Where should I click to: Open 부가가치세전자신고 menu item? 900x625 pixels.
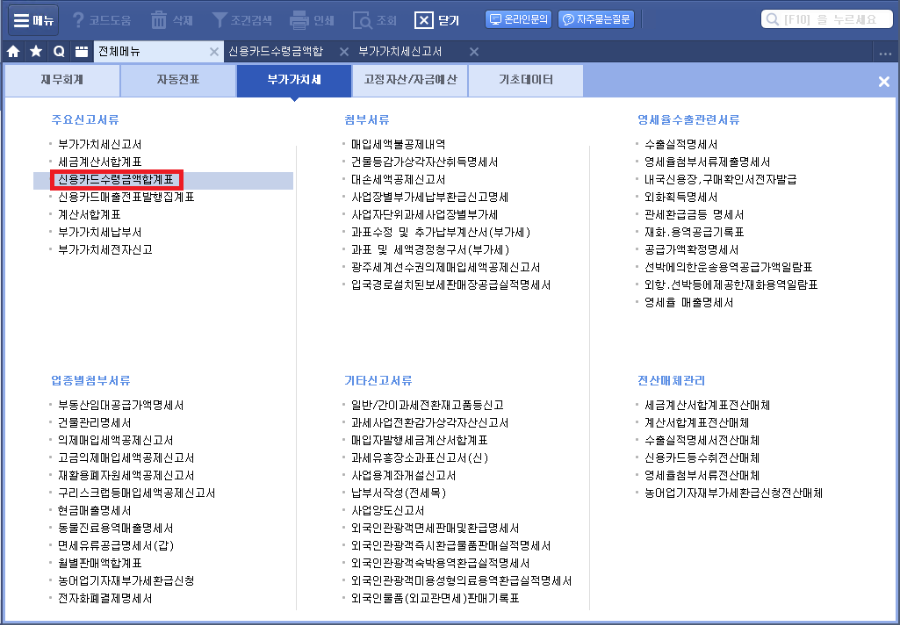(105, 250)
